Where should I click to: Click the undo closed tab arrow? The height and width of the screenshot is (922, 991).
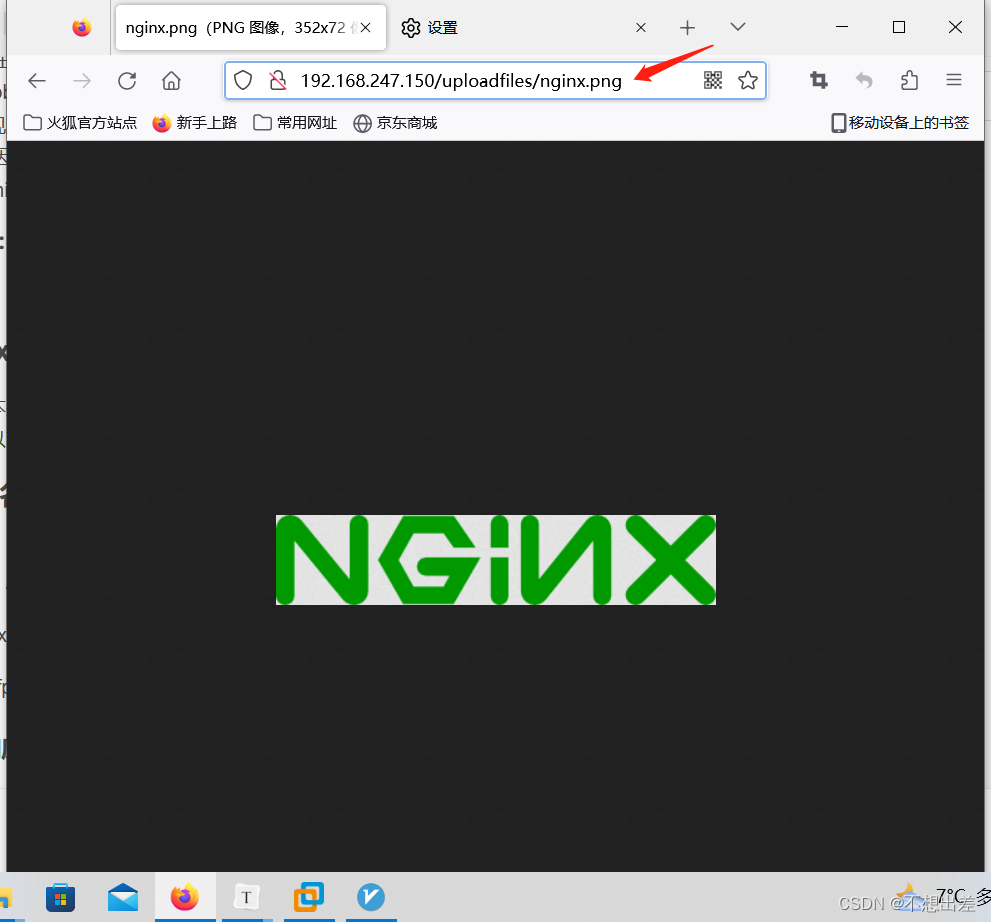pyautogui.click(x=864, y=80)
